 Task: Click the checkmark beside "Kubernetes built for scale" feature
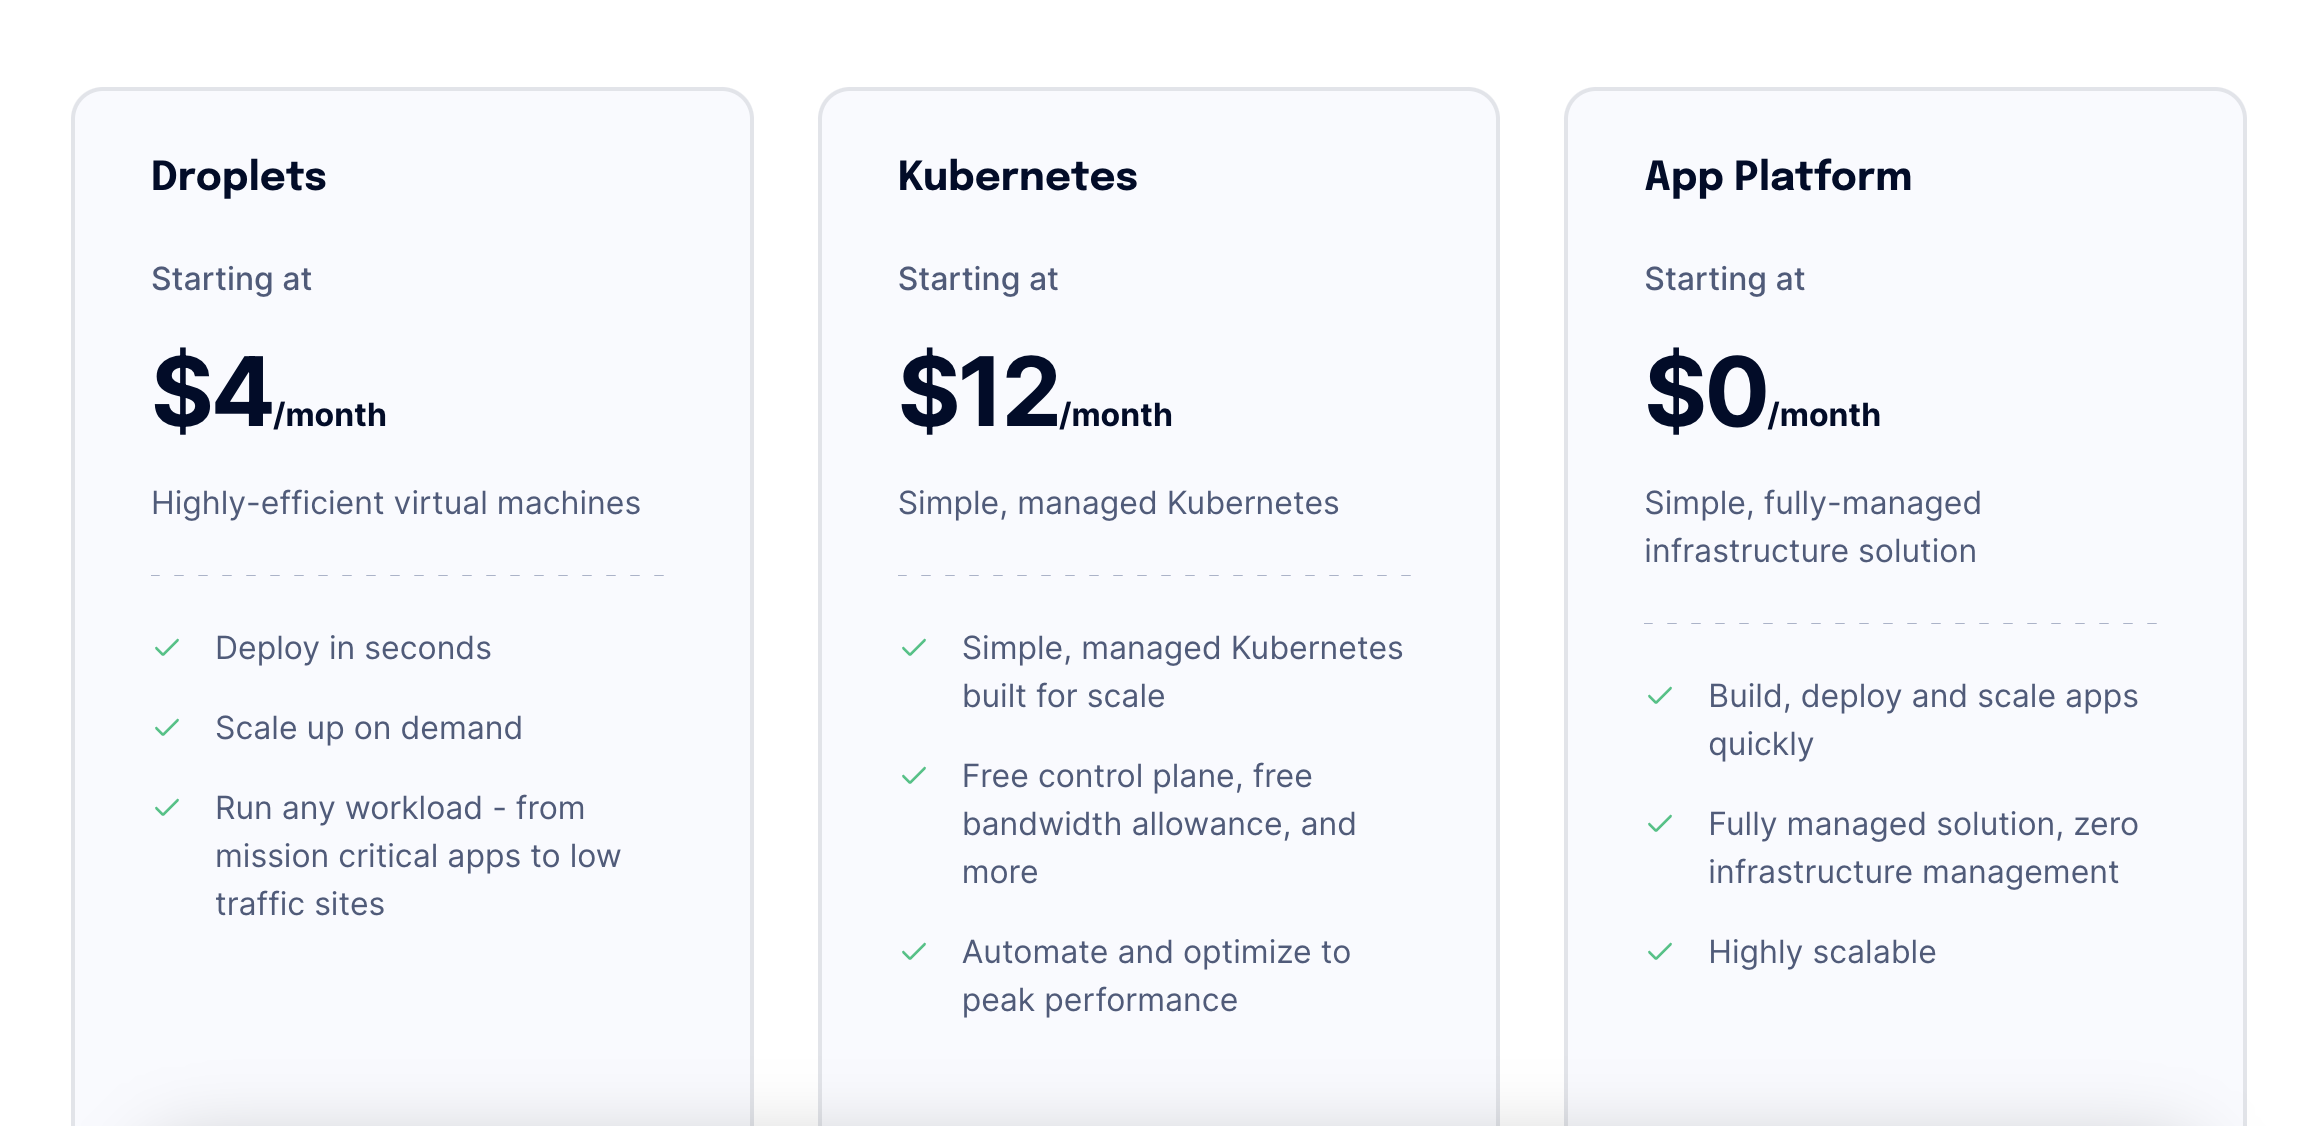914,648
